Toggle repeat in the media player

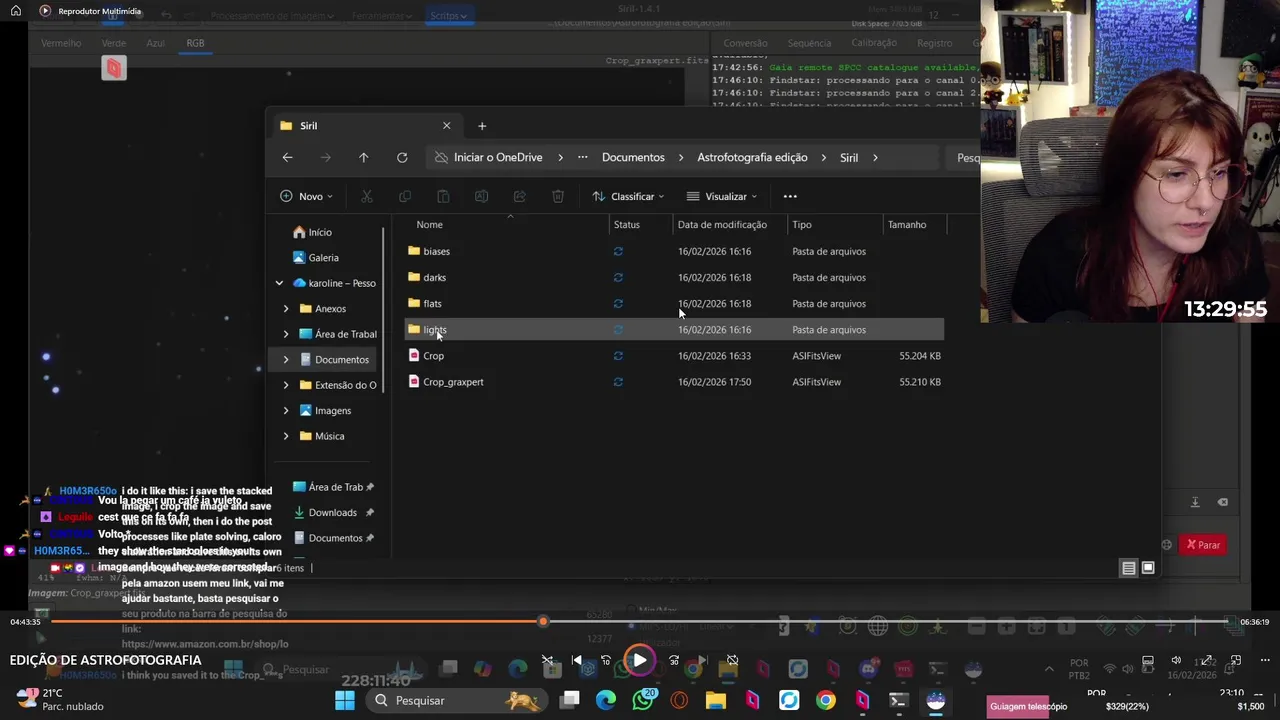pyautogui.click(x=732, y=661)
